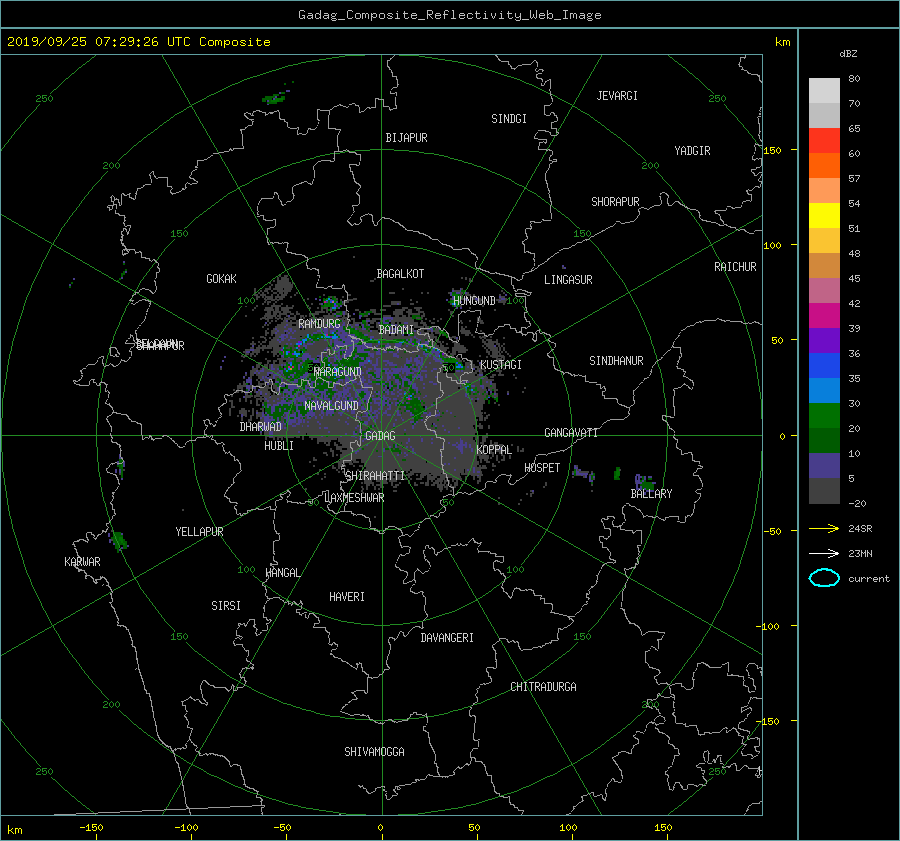
Task: Click the CHITRADURGA city label
Action: pyautogui.click(x=543, y=687)
